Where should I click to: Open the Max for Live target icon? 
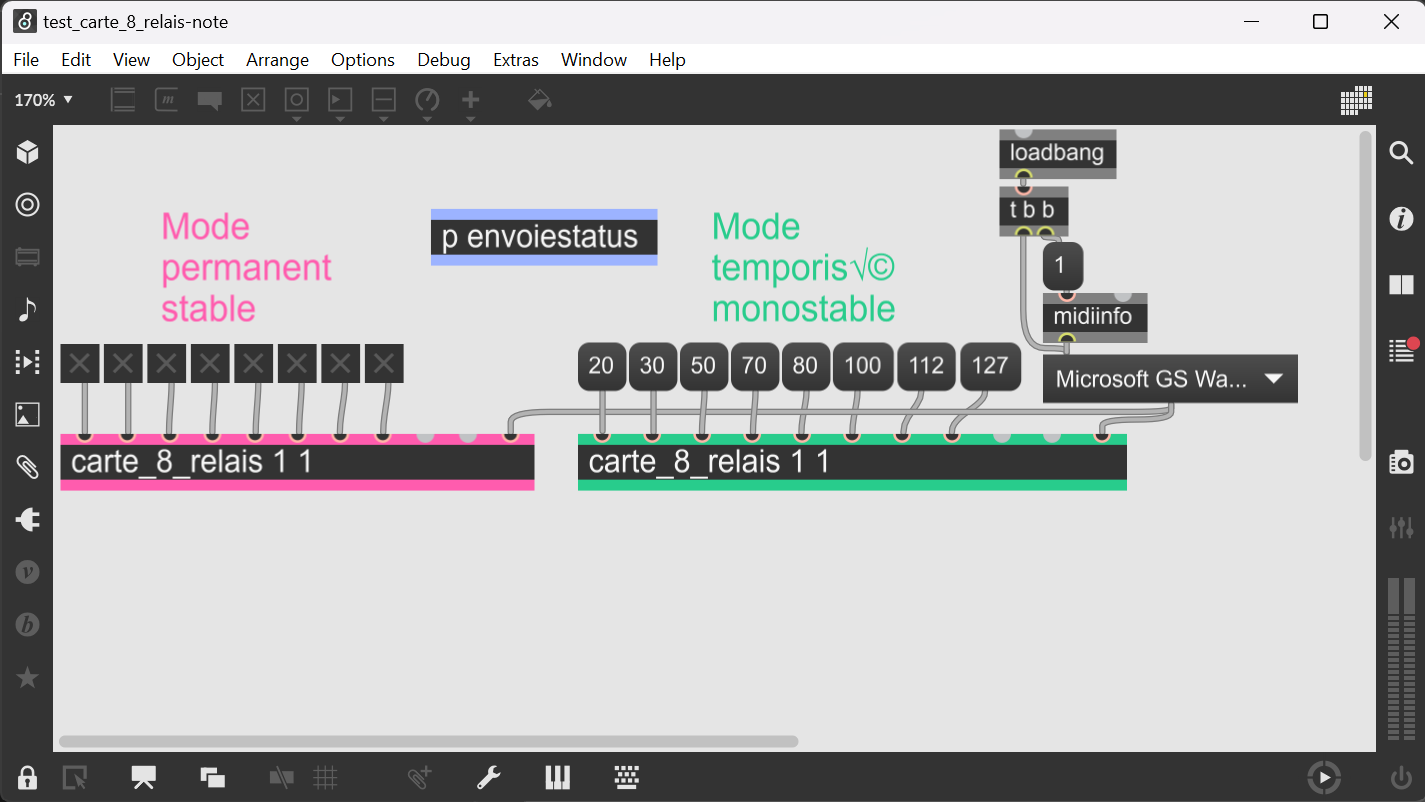(x=27, y=205)
